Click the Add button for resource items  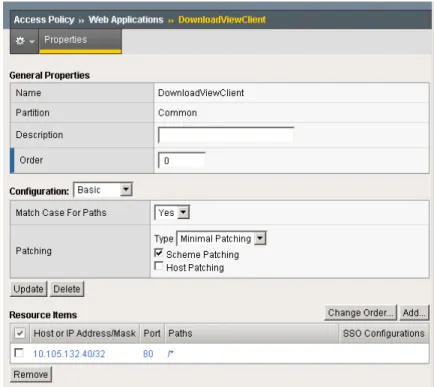click(414, 313)
